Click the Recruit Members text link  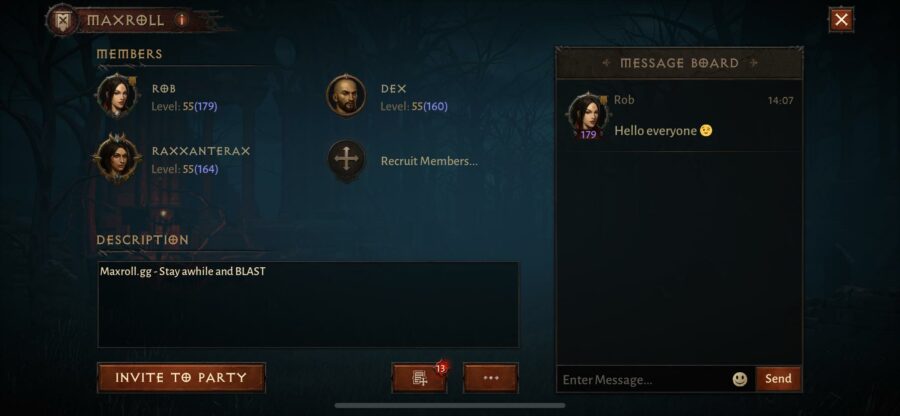(429, 161)
